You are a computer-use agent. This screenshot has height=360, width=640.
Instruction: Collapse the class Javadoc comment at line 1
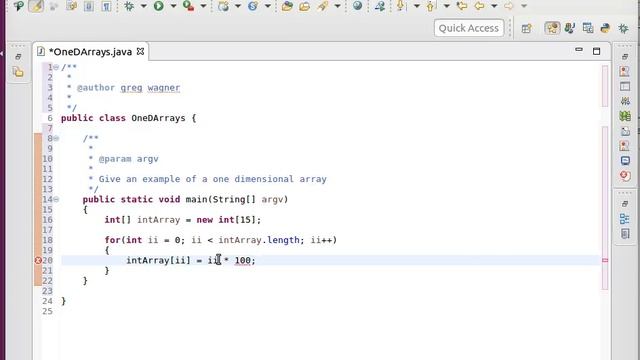click(x=56, y=67)
